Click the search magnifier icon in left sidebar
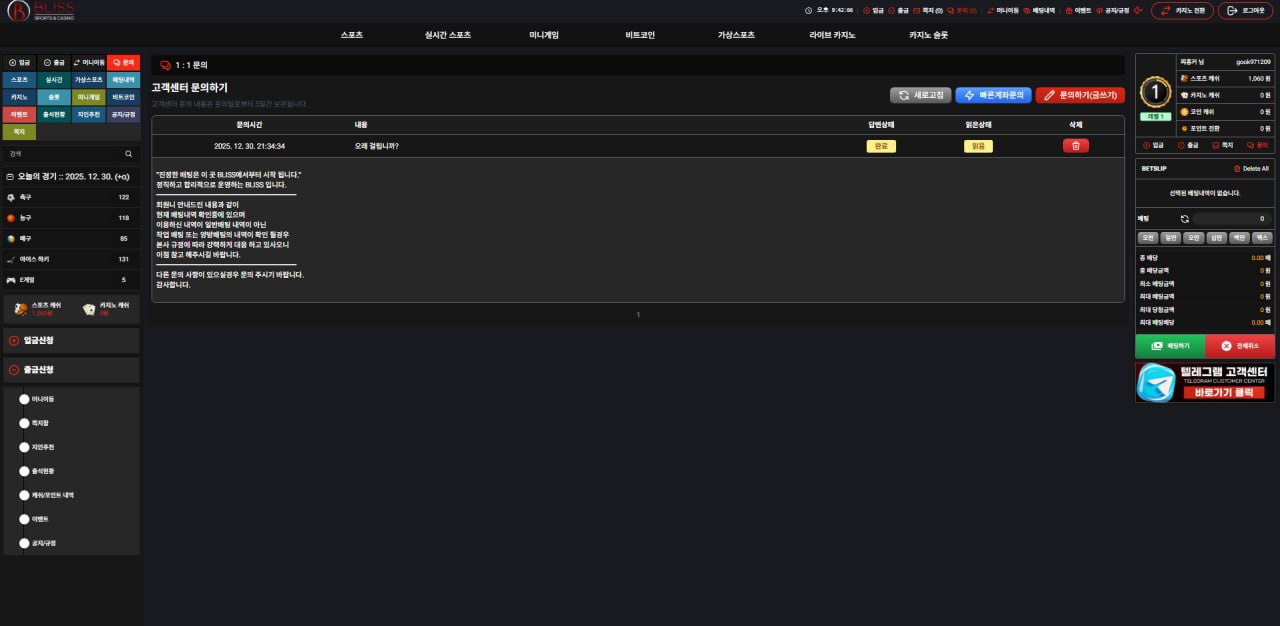This screenshot has width=1280, height=626. click(128, 154)
